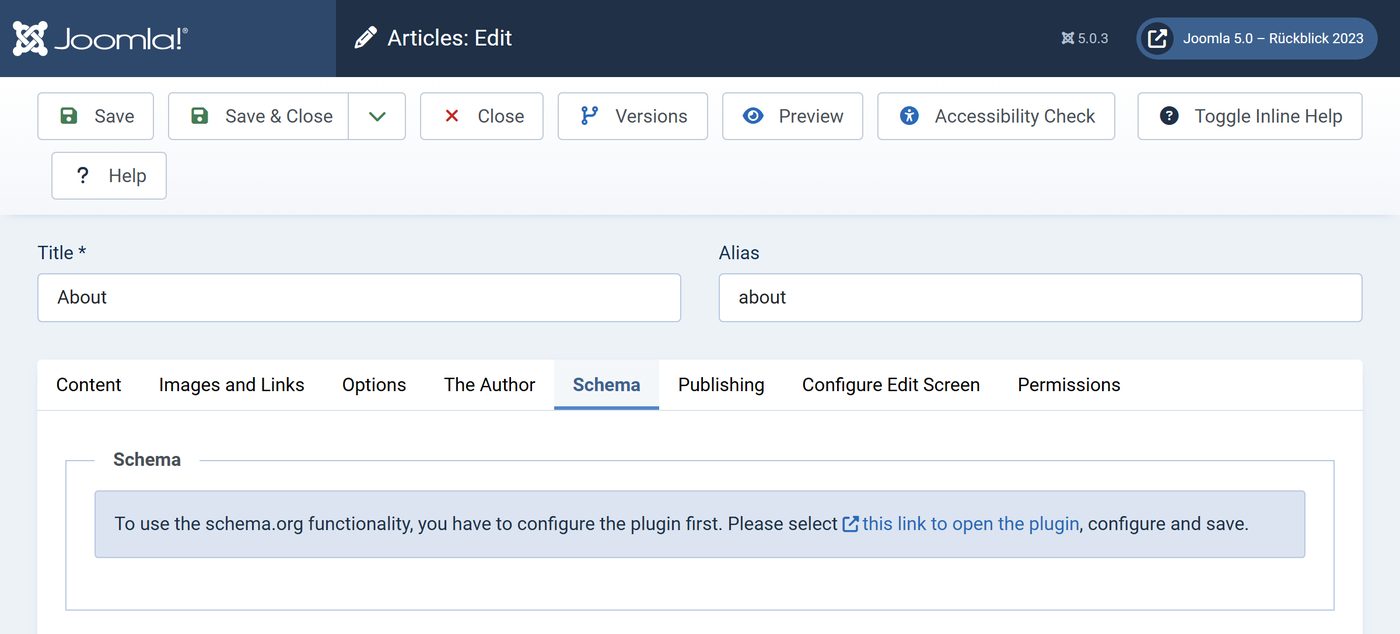Switch to the Publishing tab
1400x634 pixels.
[x=721, y=385]
